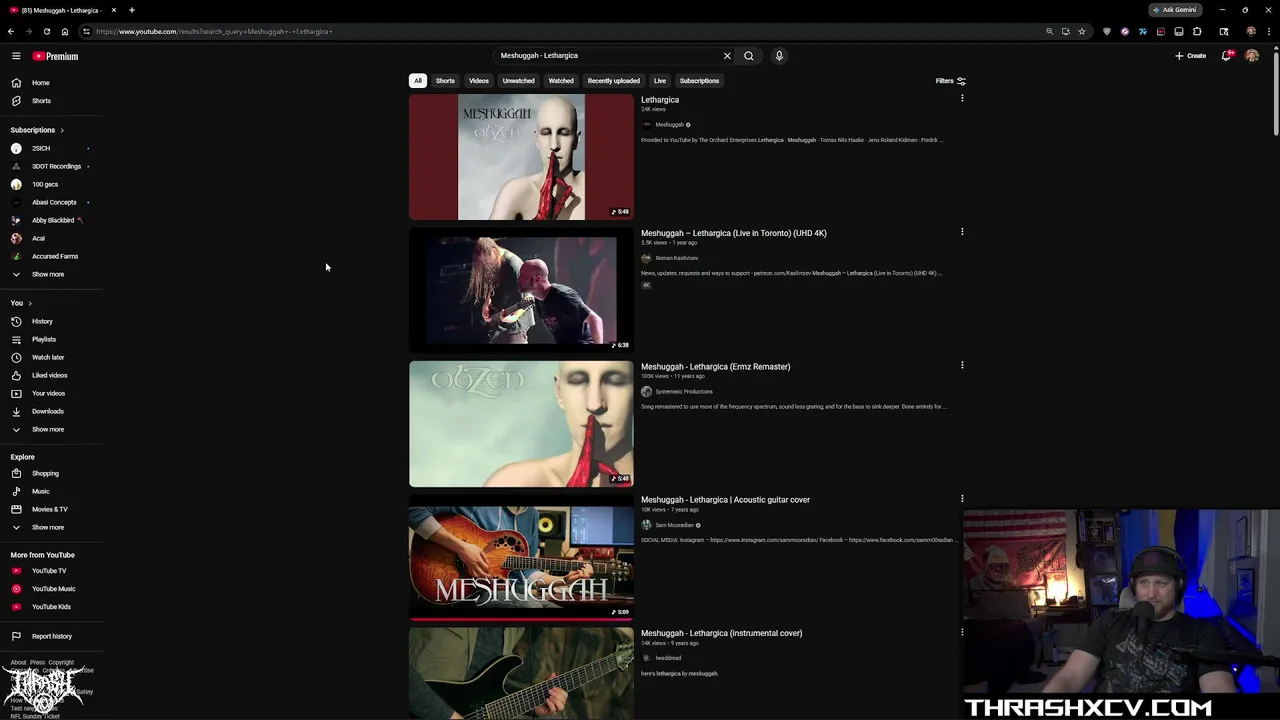Image resolution: width=1280 pixels, height=720 pixels.
Task: Open Liked videos
Action: click(49, 375)
